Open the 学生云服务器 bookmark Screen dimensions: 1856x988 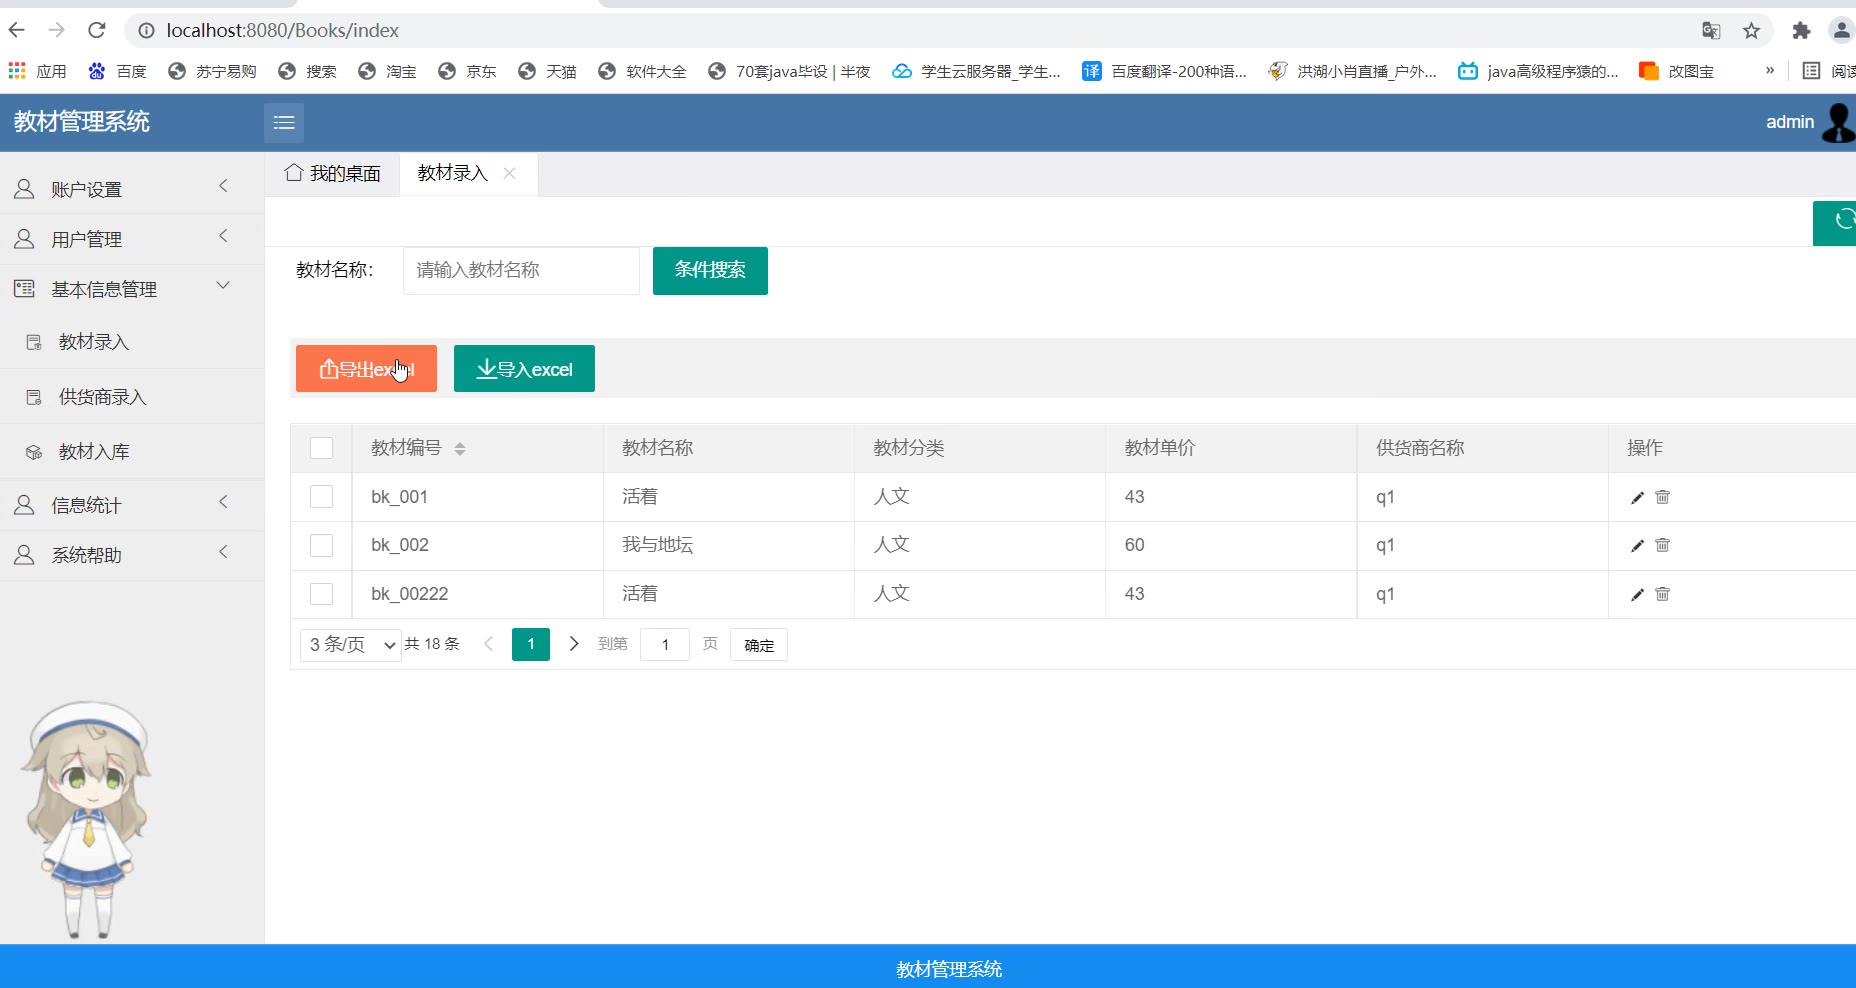[976, 71]
